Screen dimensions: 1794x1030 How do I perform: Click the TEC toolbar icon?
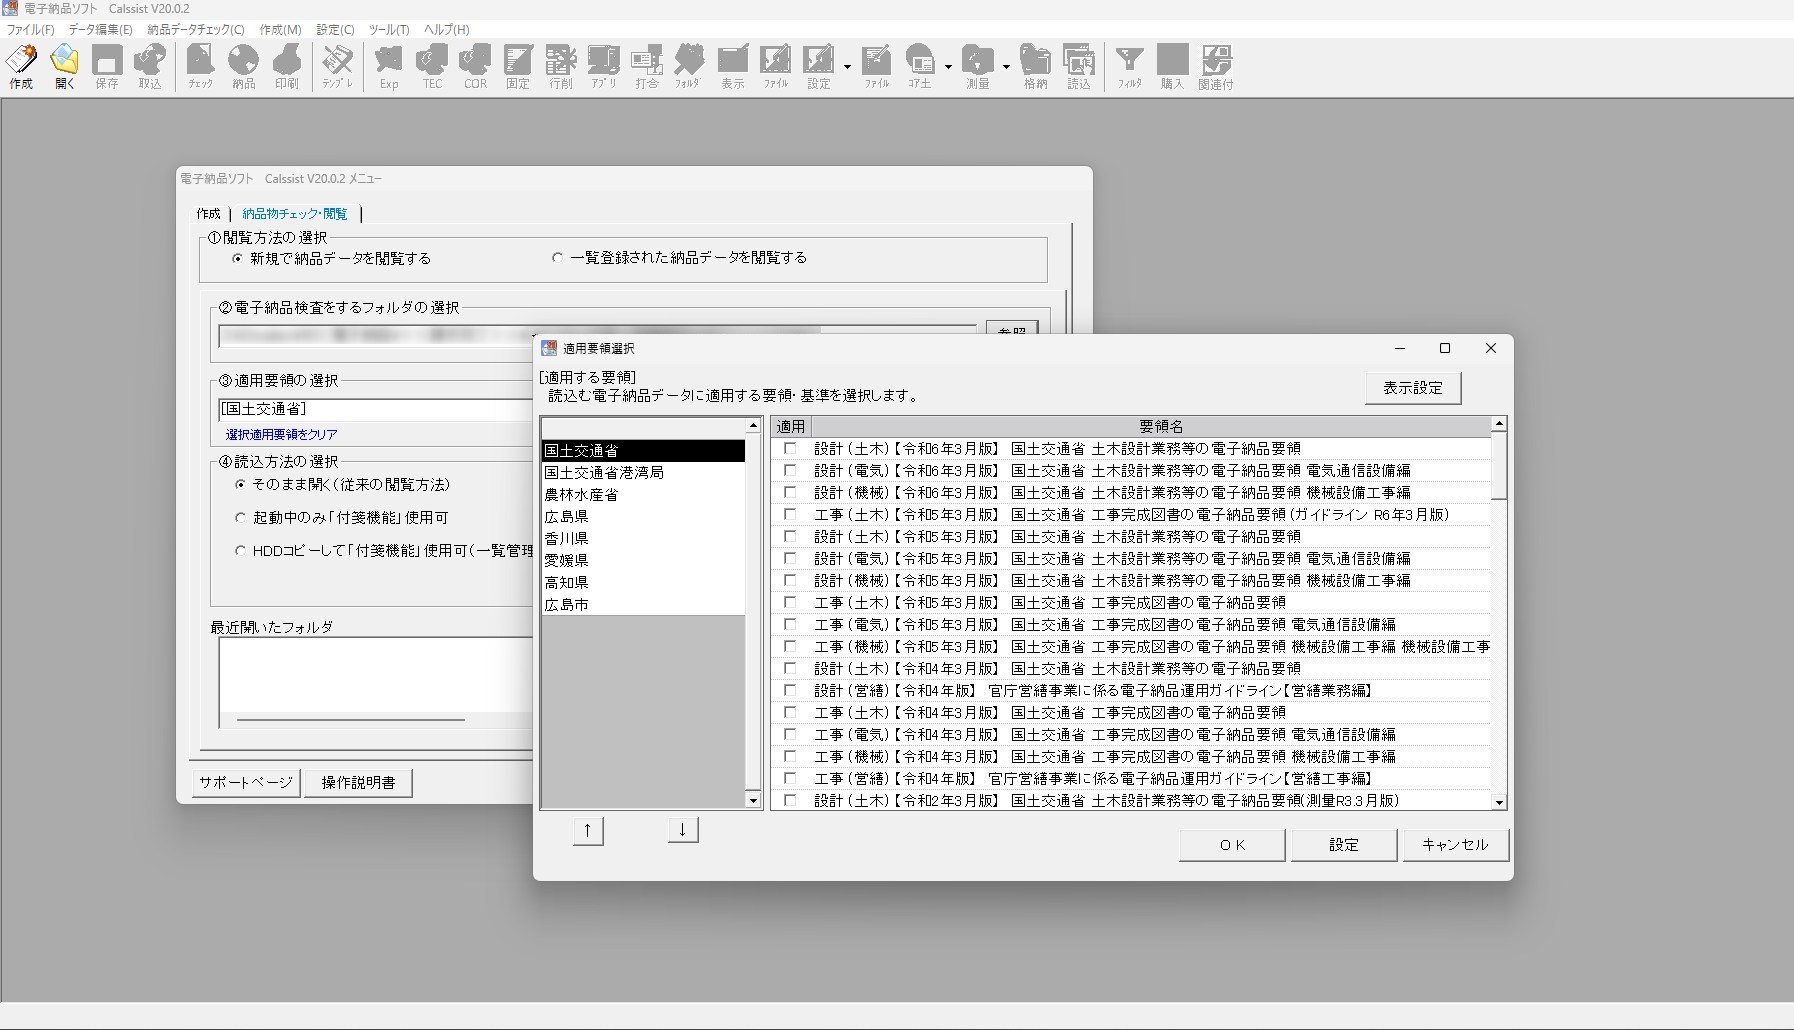(x=432, y=66)
